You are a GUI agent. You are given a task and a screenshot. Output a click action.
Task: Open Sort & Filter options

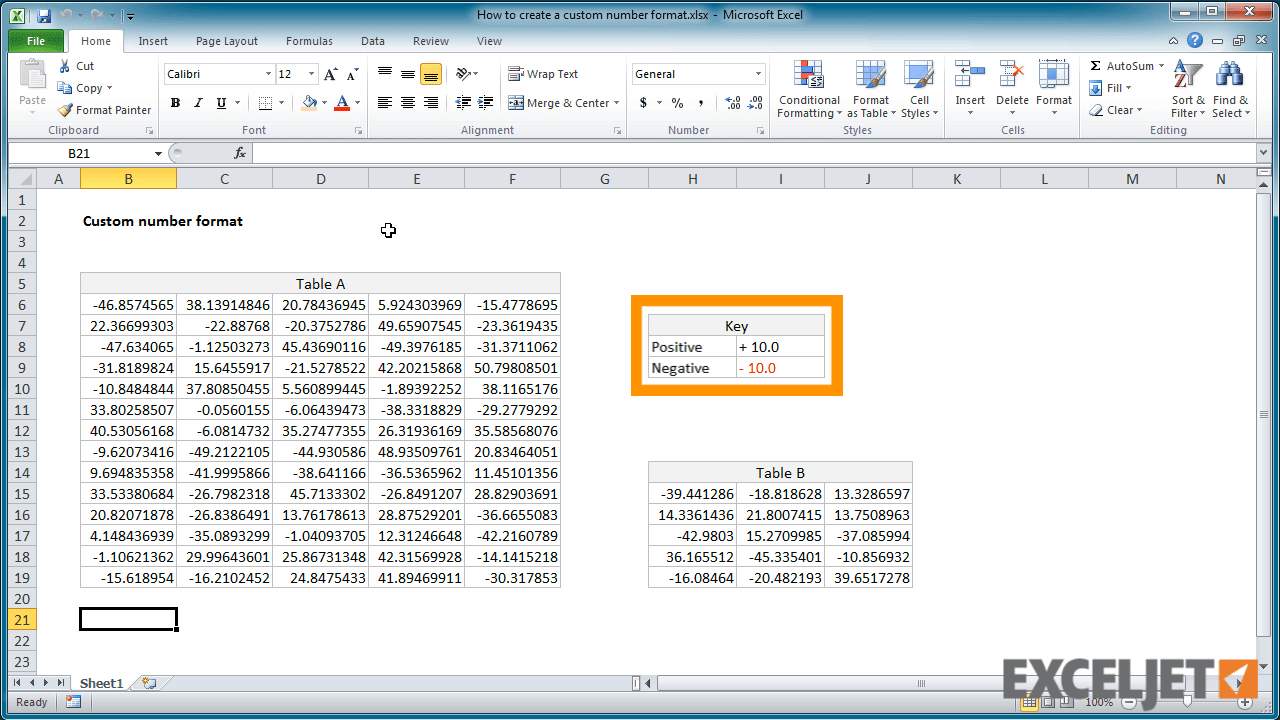click(x=1187, y=89)
